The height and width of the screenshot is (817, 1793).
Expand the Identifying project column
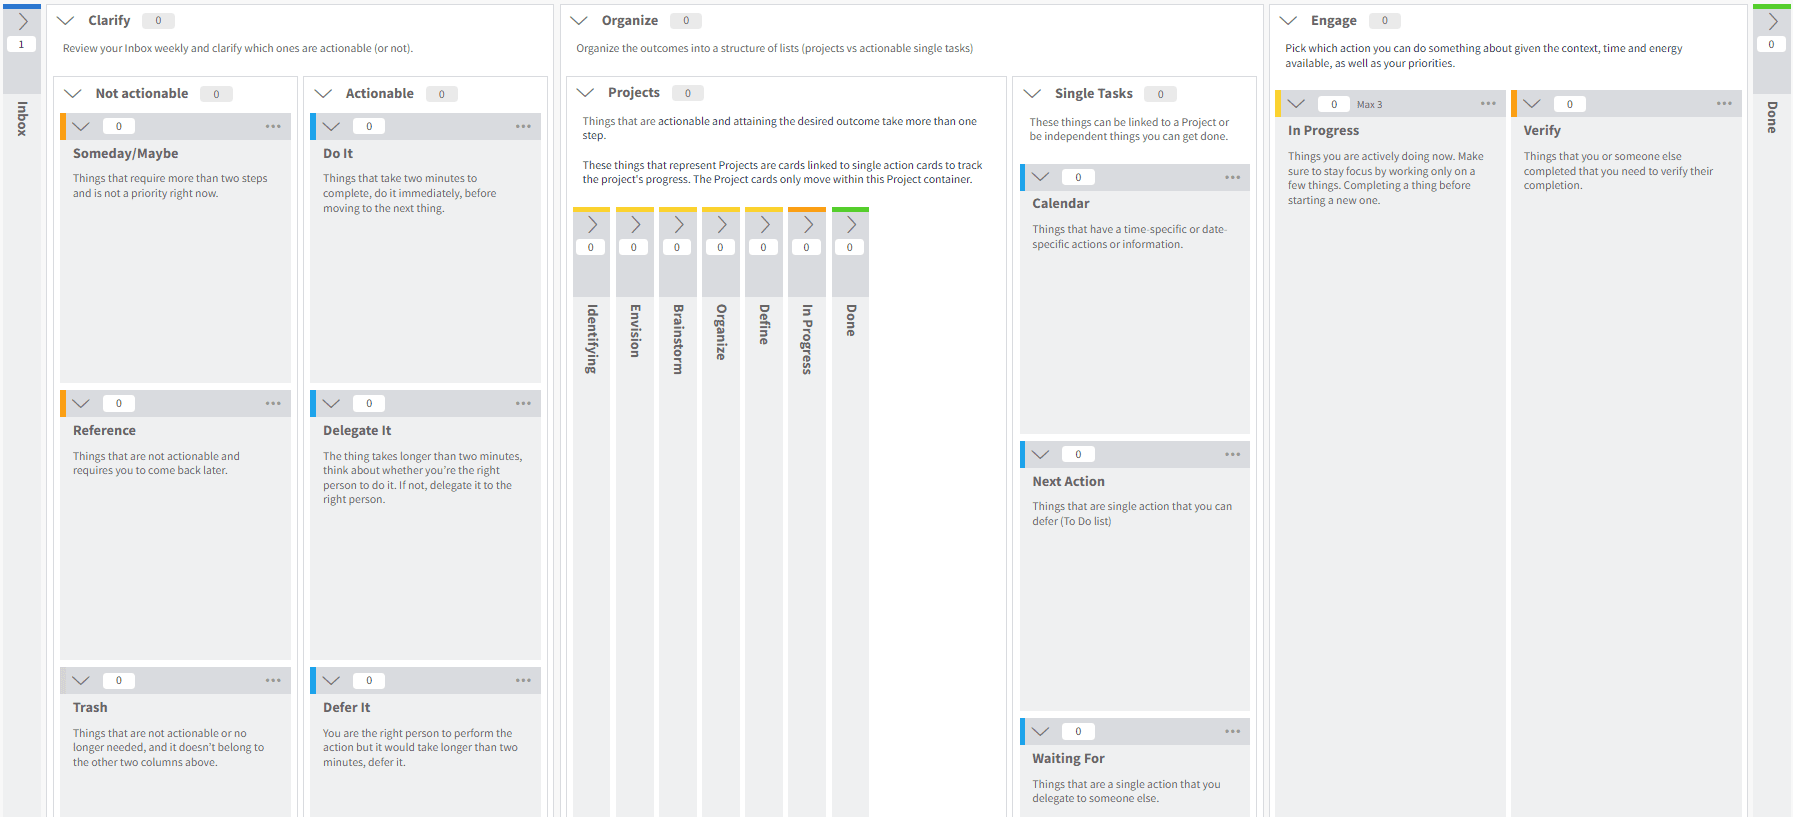591,225
